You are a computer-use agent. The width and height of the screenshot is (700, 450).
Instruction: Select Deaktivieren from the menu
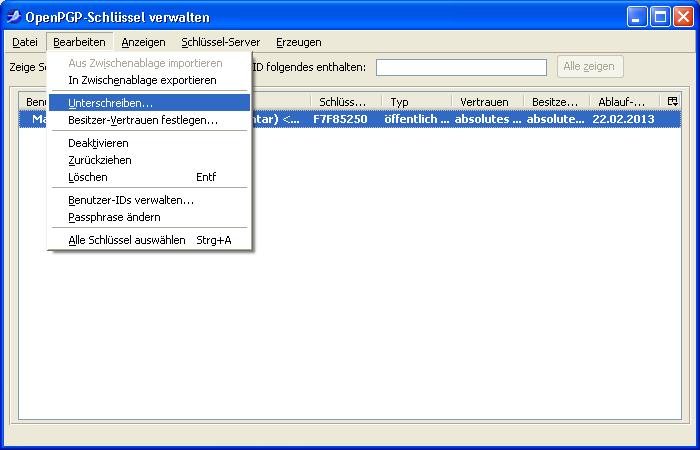tap(149, 143)
